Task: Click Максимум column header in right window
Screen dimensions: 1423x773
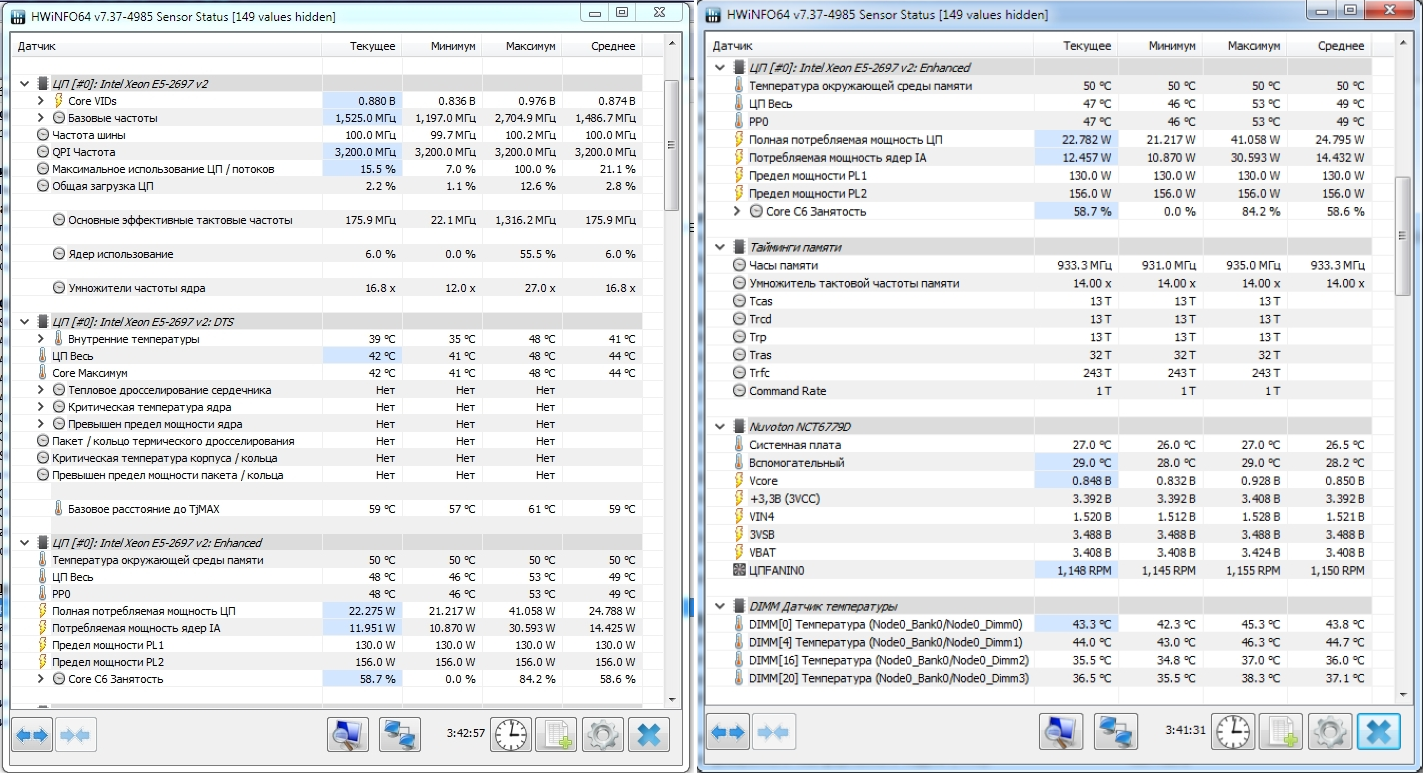Action: [1246, 46]
